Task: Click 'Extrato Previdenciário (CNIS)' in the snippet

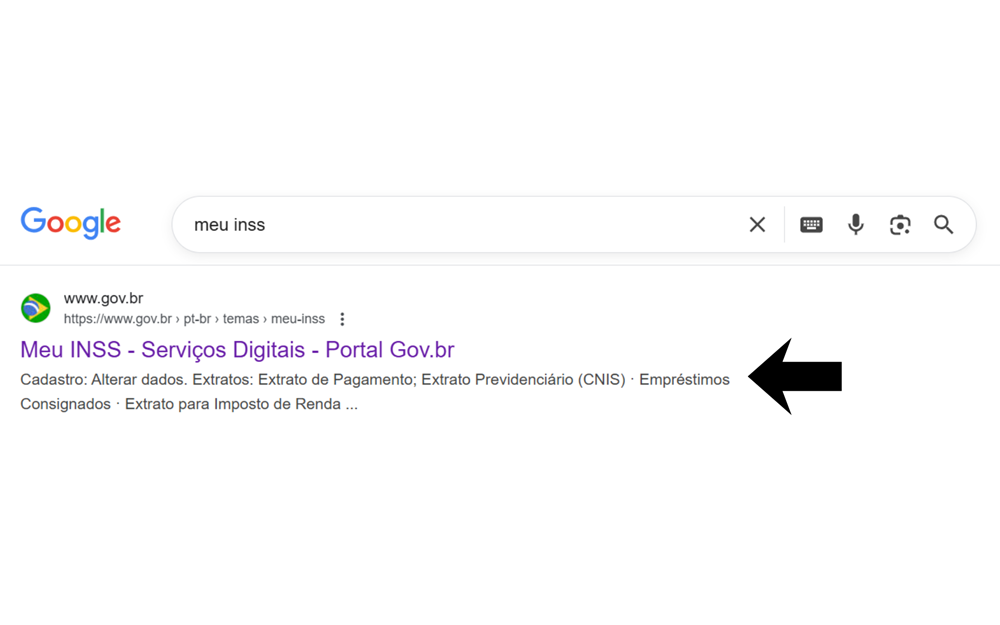Action: [x=523, y=380]
